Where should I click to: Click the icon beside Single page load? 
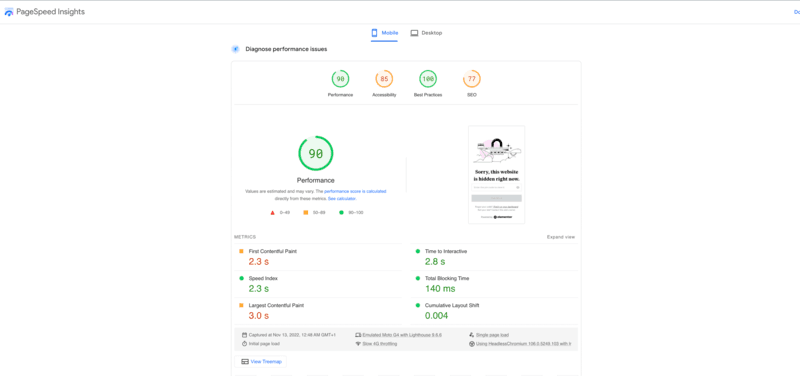click(471, 335)
